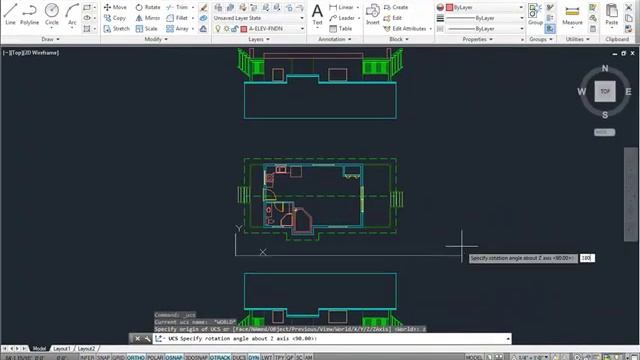This screenshot has height=360, width=640.
Task: Toggle LWT lineweight display in status bar
Action: 267,357
